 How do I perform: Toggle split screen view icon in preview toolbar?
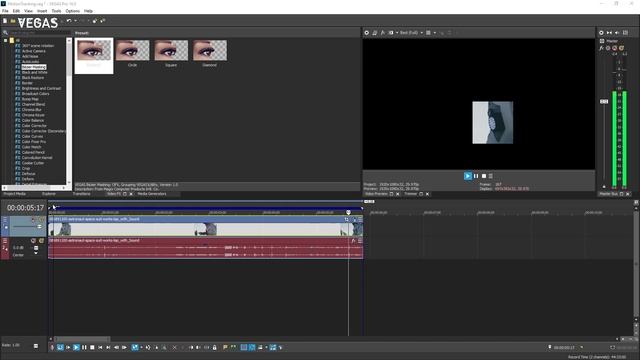(x=391, y=33)
